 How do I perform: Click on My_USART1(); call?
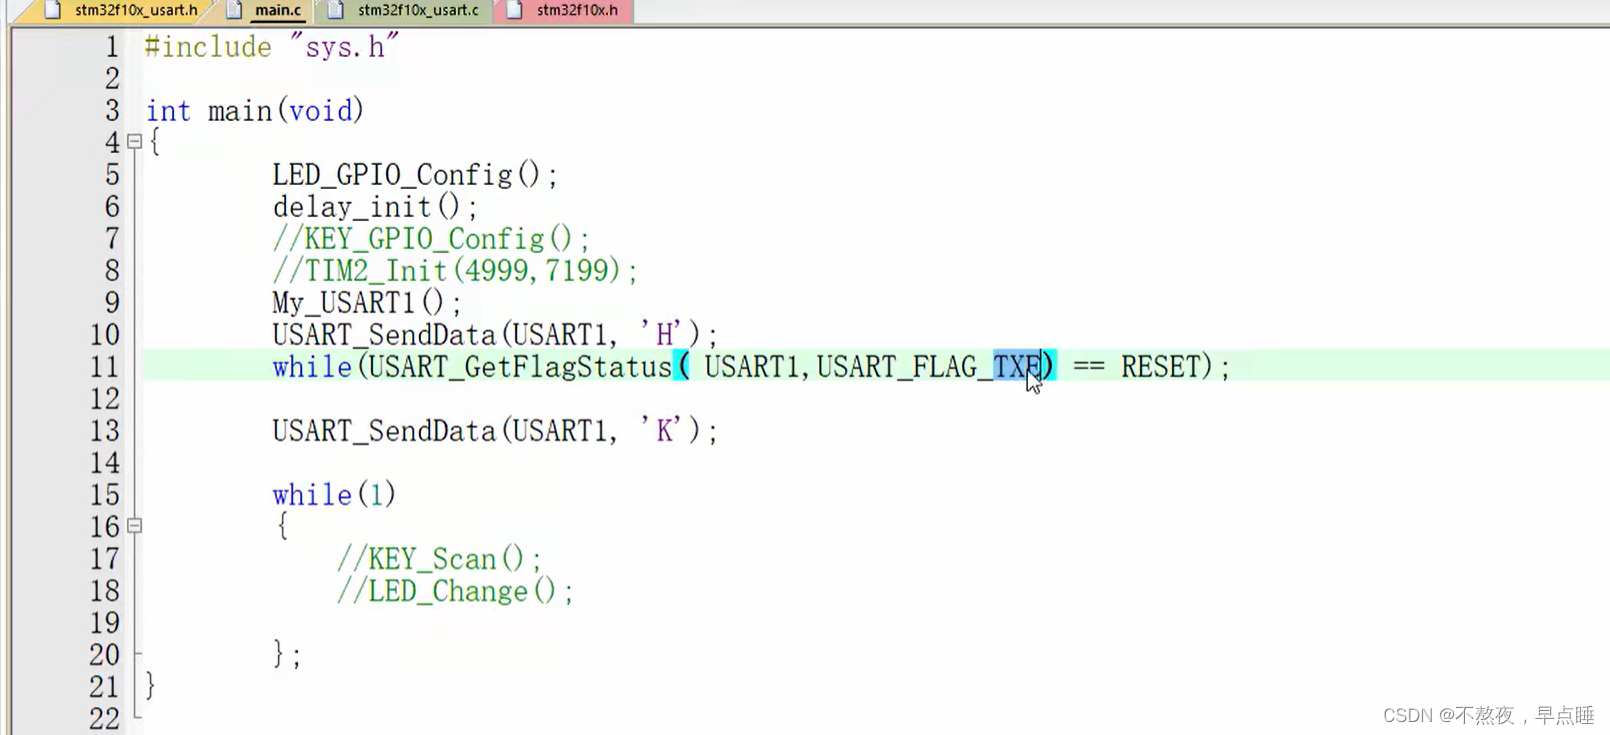pyautogui.click(x=367, y=302)
